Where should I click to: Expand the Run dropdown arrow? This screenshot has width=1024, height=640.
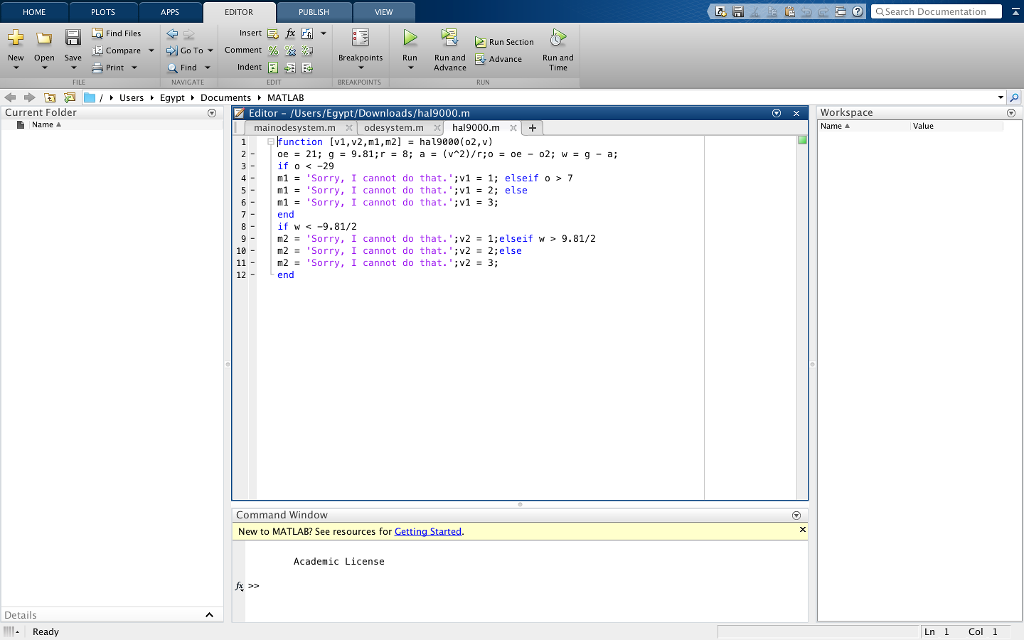click(x=409, y=67)
